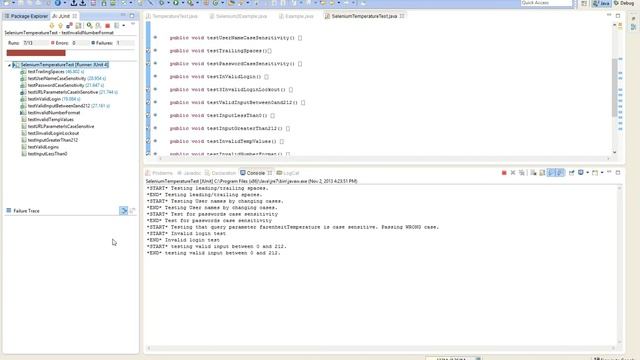The height and width of the screenshot is (360, 640).
Task: Toggle show failures only in JUnit view
Action: 69,26
